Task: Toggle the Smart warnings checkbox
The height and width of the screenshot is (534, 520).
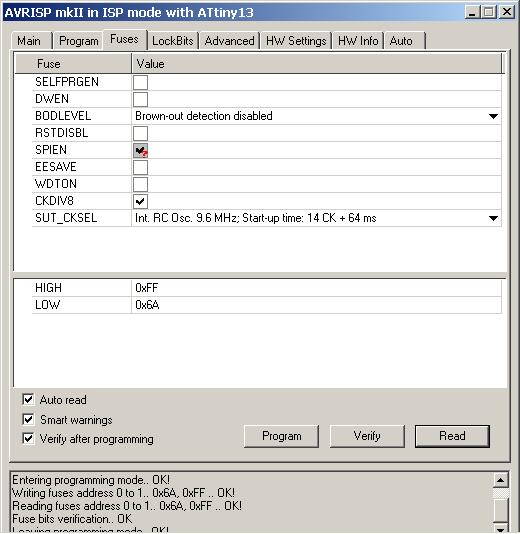Action: (28, 419)
